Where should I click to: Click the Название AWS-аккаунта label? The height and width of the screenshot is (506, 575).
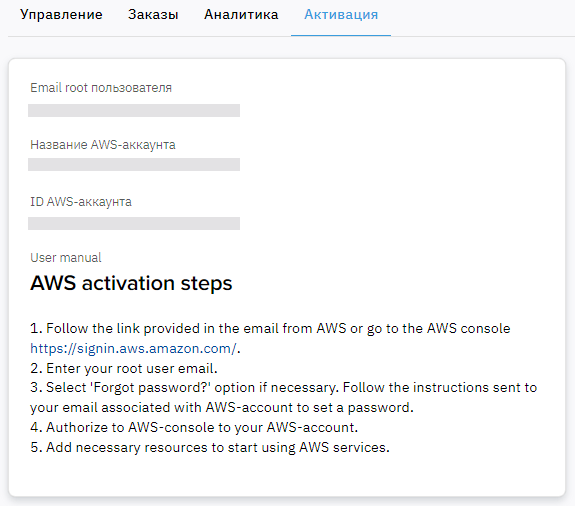click(x=103, y=145)
